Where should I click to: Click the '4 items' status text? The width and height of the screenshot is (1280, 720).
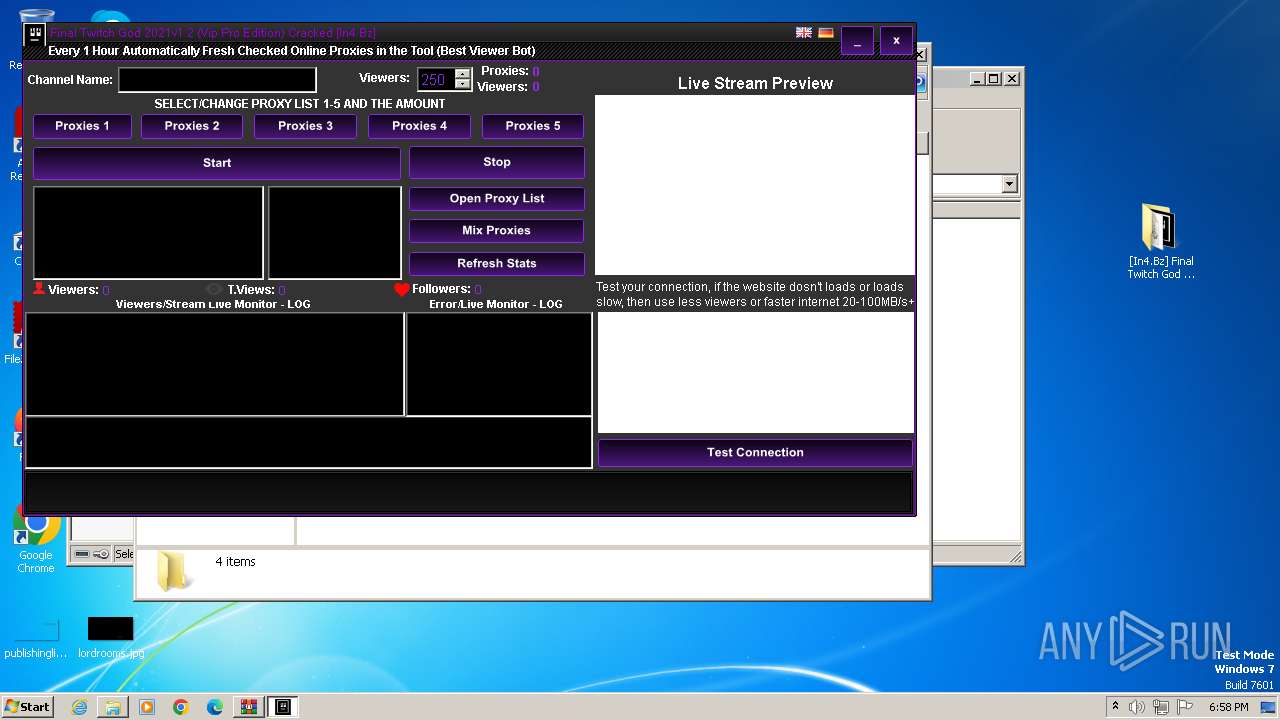point(236,562)
